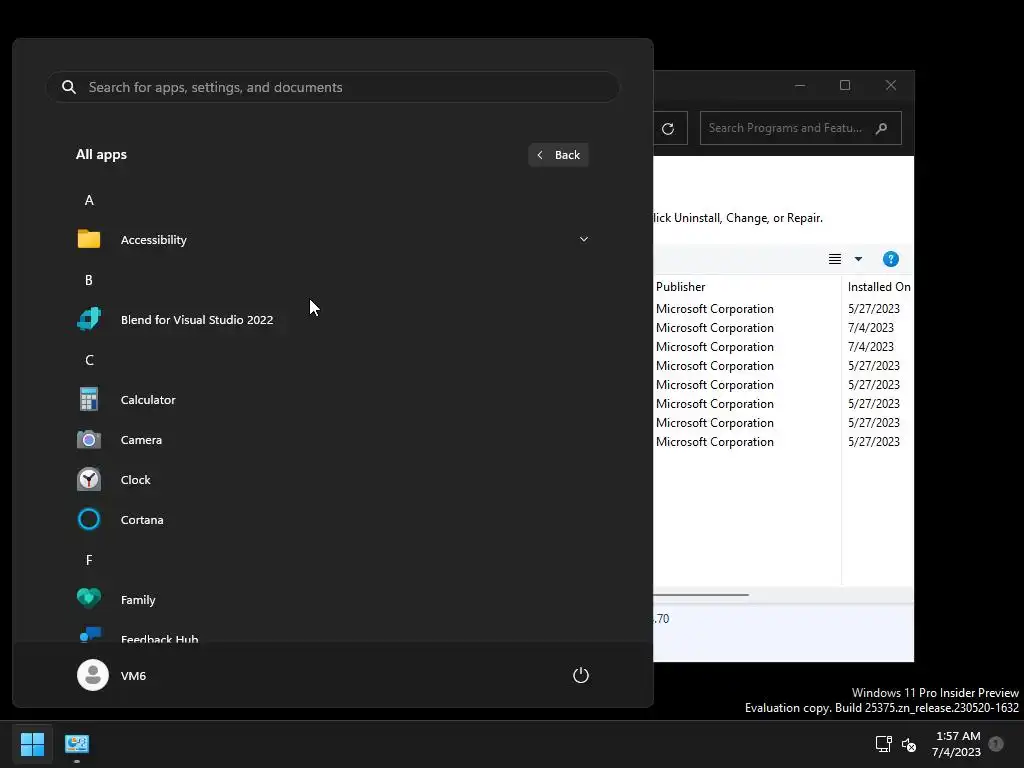Screen dimensions: 1024x768
Task: Click first Microsoft Corporation publisher cell
Action: (714, 309)
